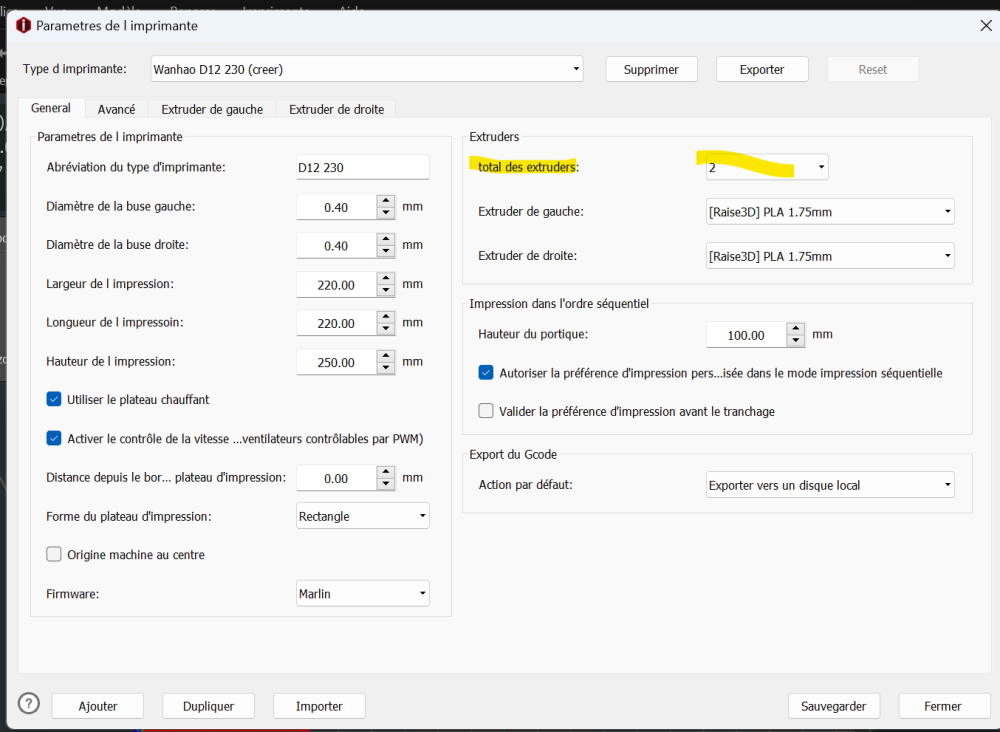Click the Diamètre de la buse droite field
The image size is (1000, 732).
pyautogui.click(x=336, y=245)
